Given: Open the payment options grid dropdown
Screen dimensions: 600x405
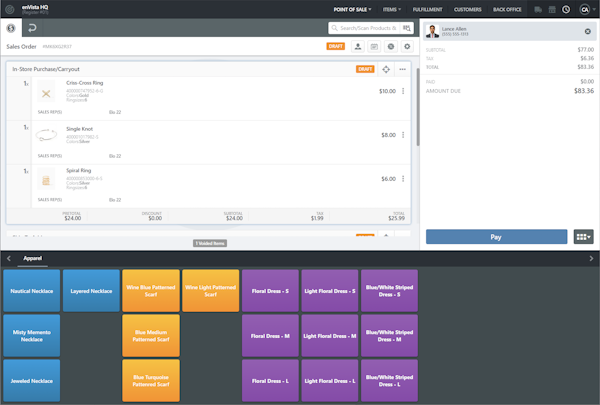Looking at the screenshot, I should (584, 237).
